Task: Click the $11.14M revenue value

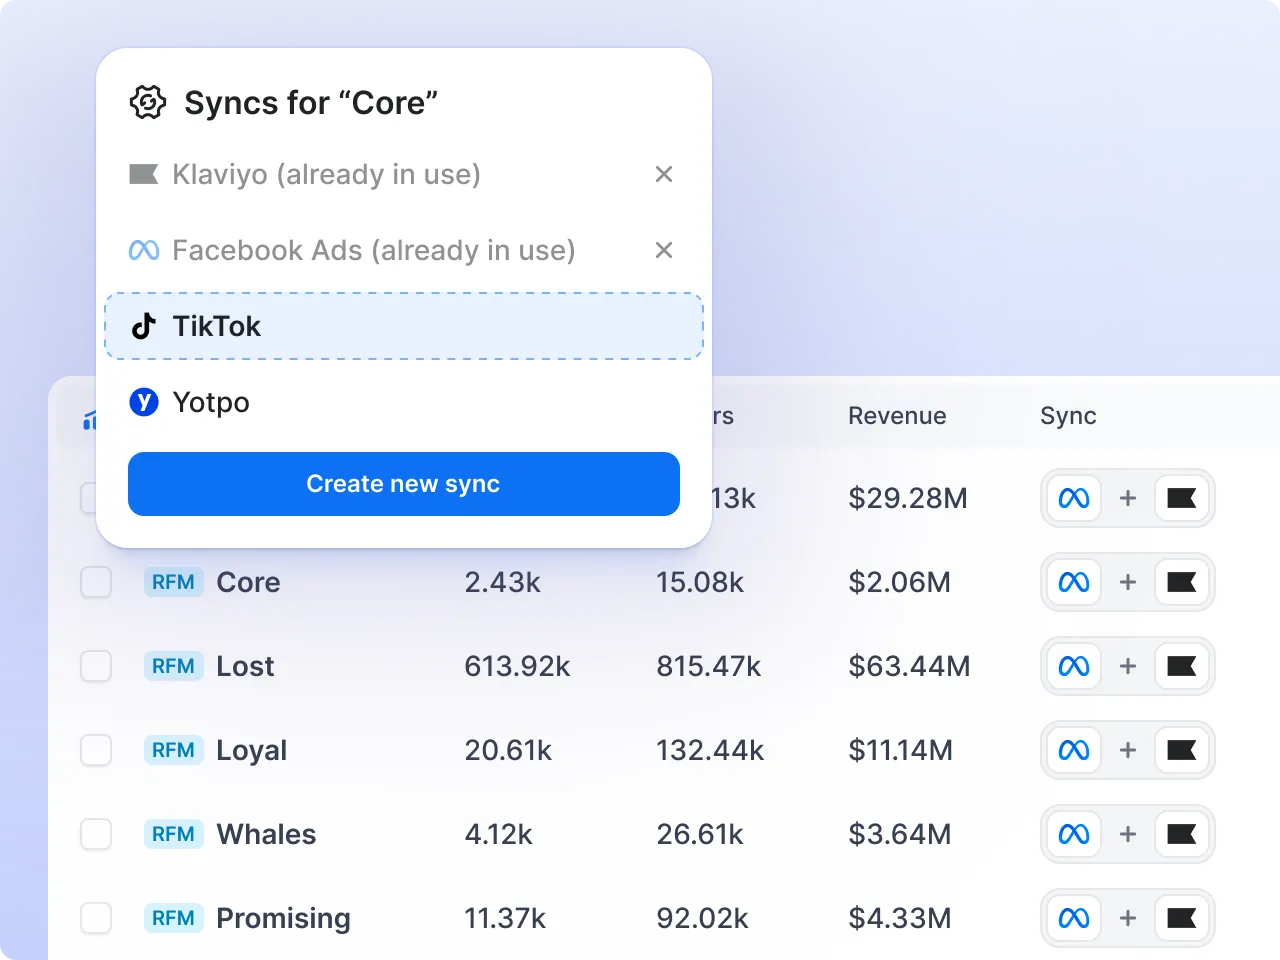Action: (900, 750)
